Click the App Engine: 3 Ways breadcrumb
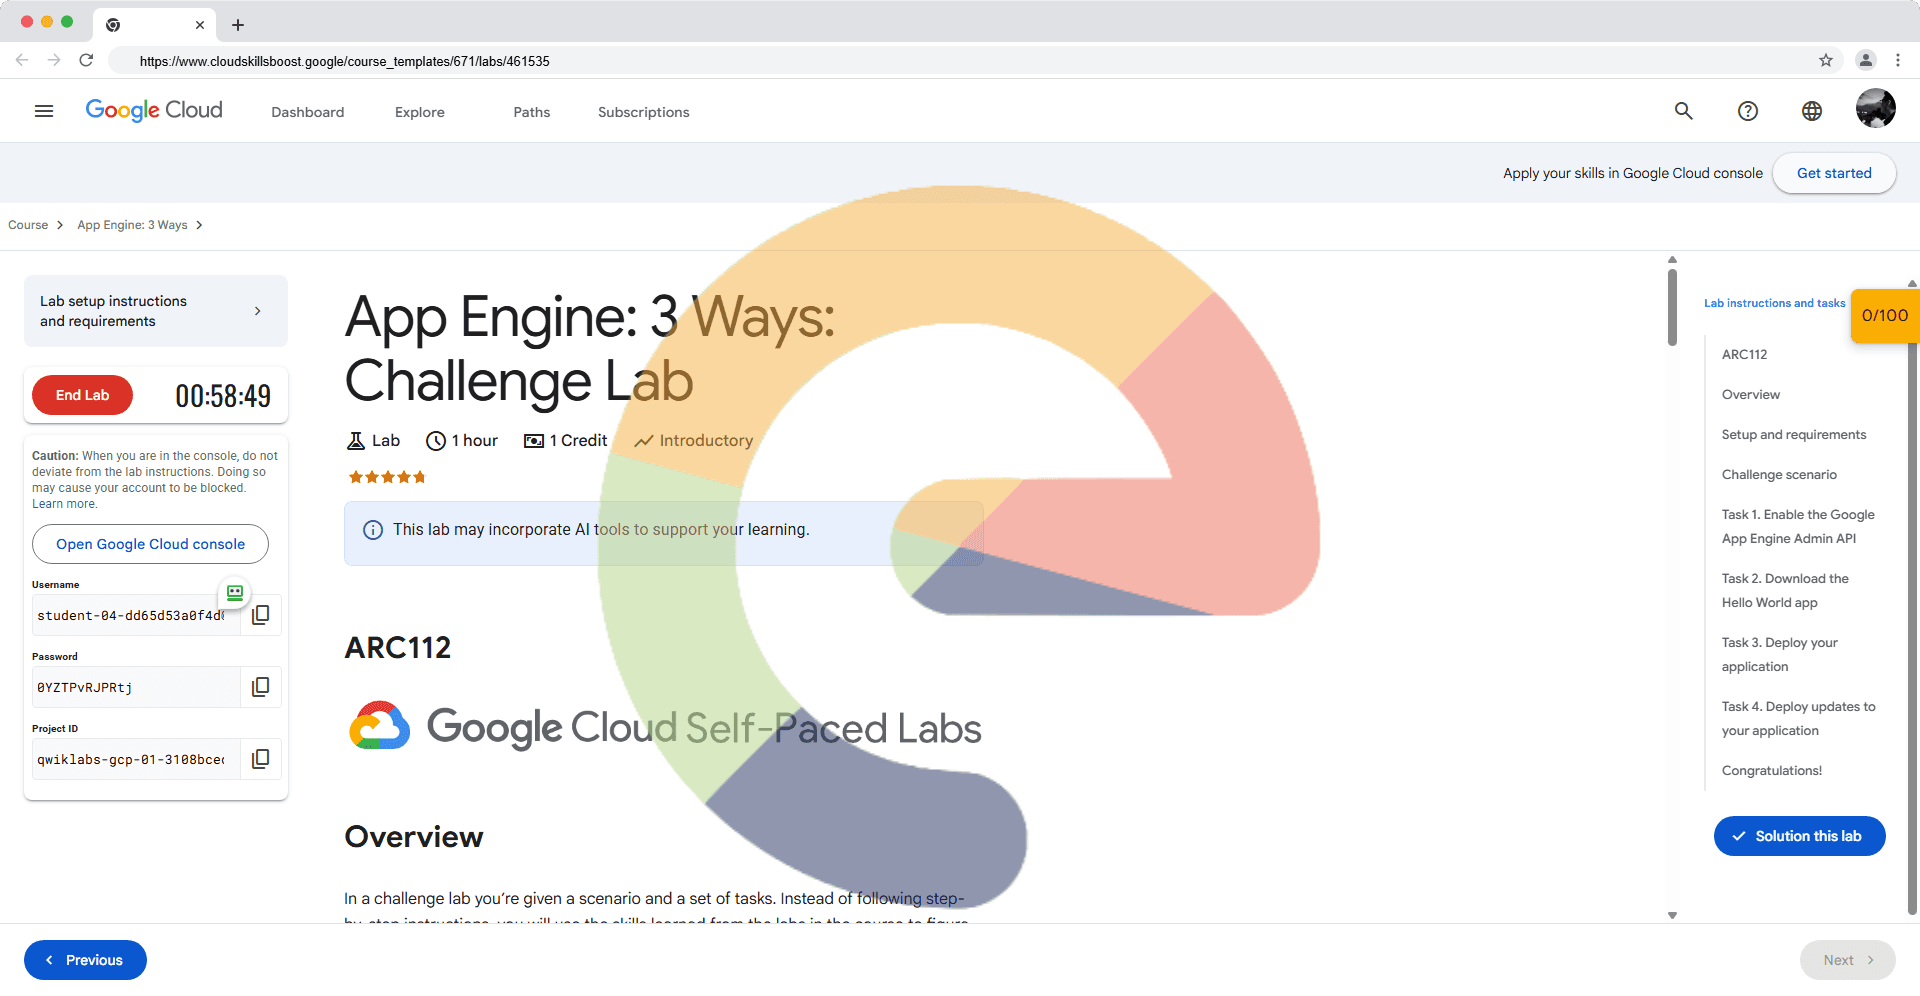This screenshot has width=1920, height=996. point(132,225)
